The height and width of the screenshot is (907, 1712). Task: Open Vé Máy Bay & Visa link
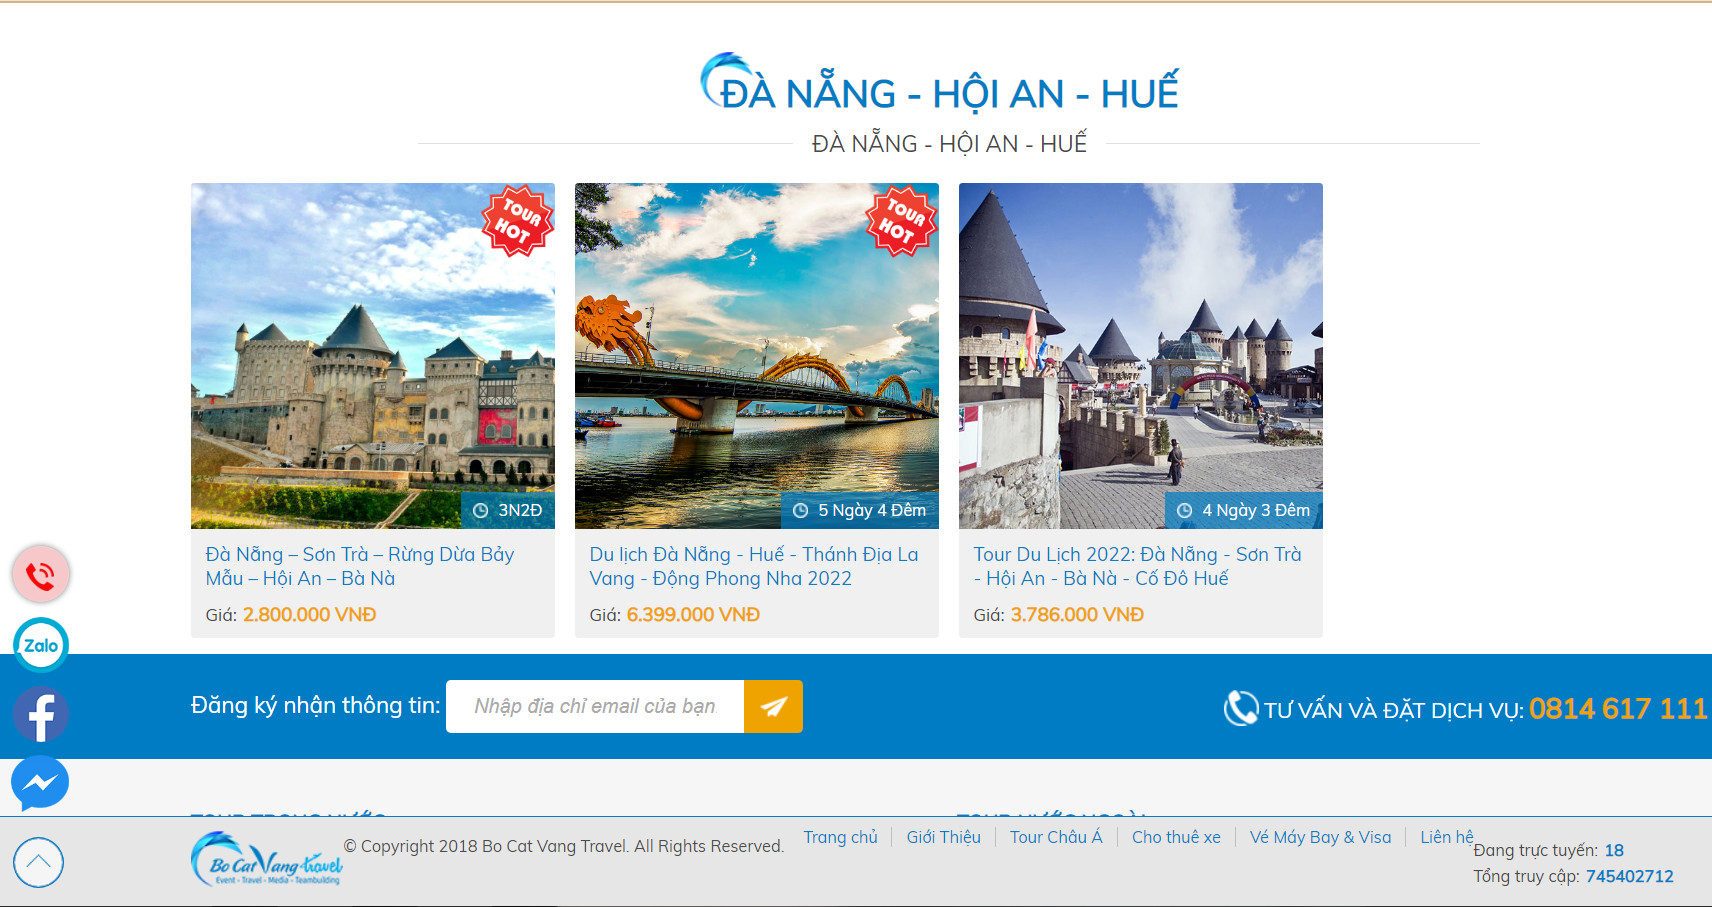click(x=1320, y=837)
